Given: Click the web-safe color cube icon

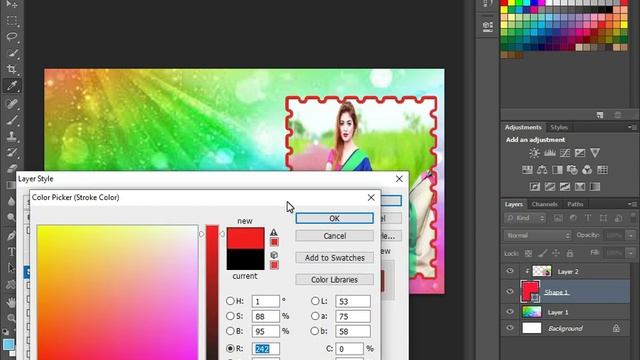Looking at the screenshot, I should coord(274,255).
